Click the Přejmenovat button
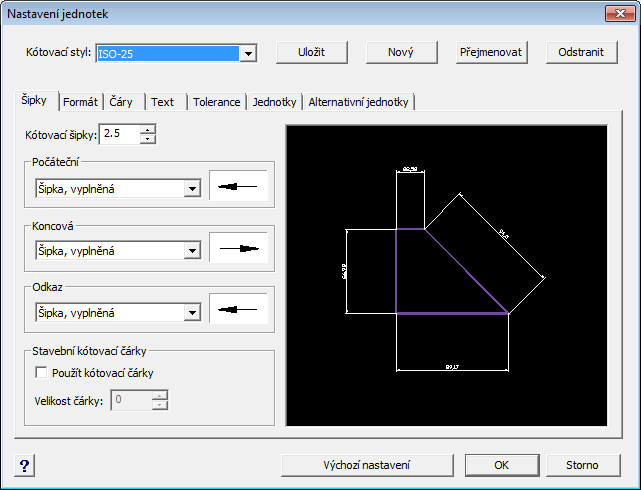Screen dimensions: 641x490 tap(491, 52)
